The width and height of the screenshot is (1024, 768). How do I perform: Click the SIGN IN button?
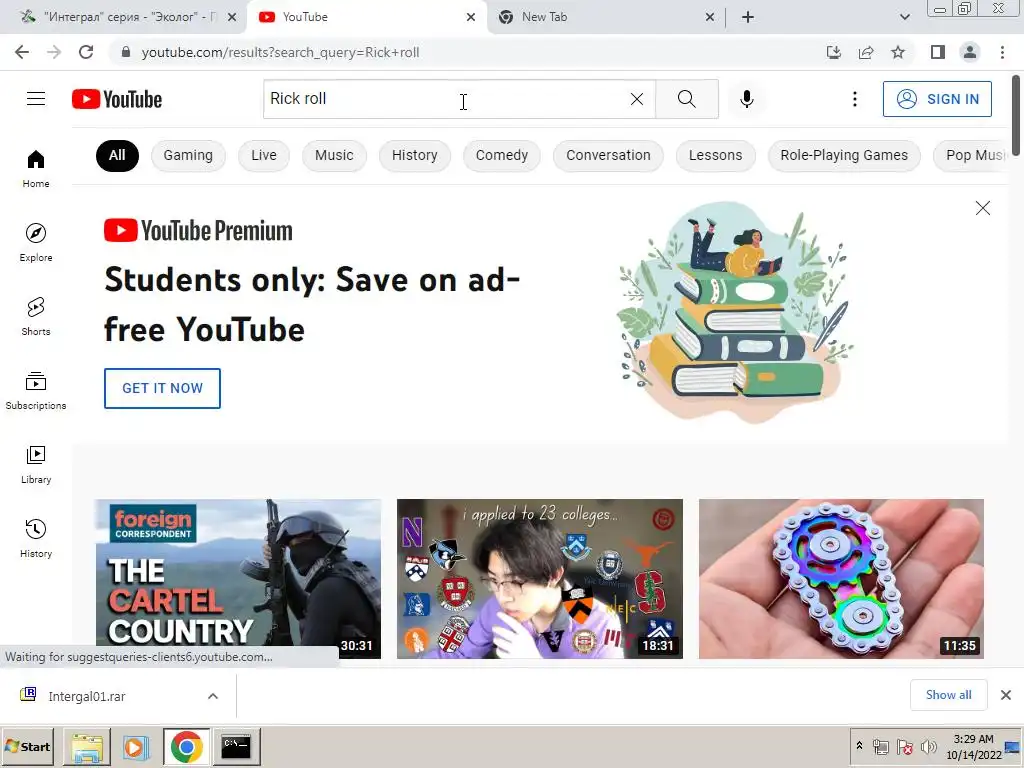pos(937,99)
